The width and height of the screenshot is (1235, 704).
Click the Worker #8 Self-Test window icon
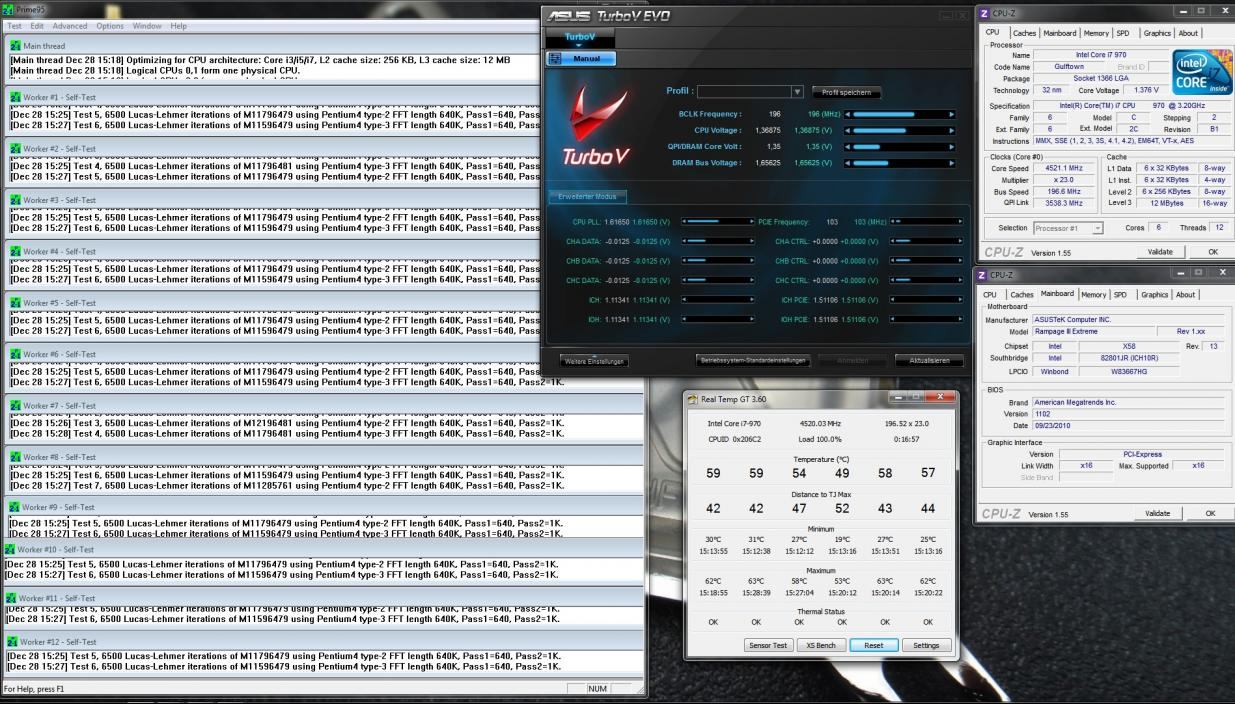pos(15,458)
